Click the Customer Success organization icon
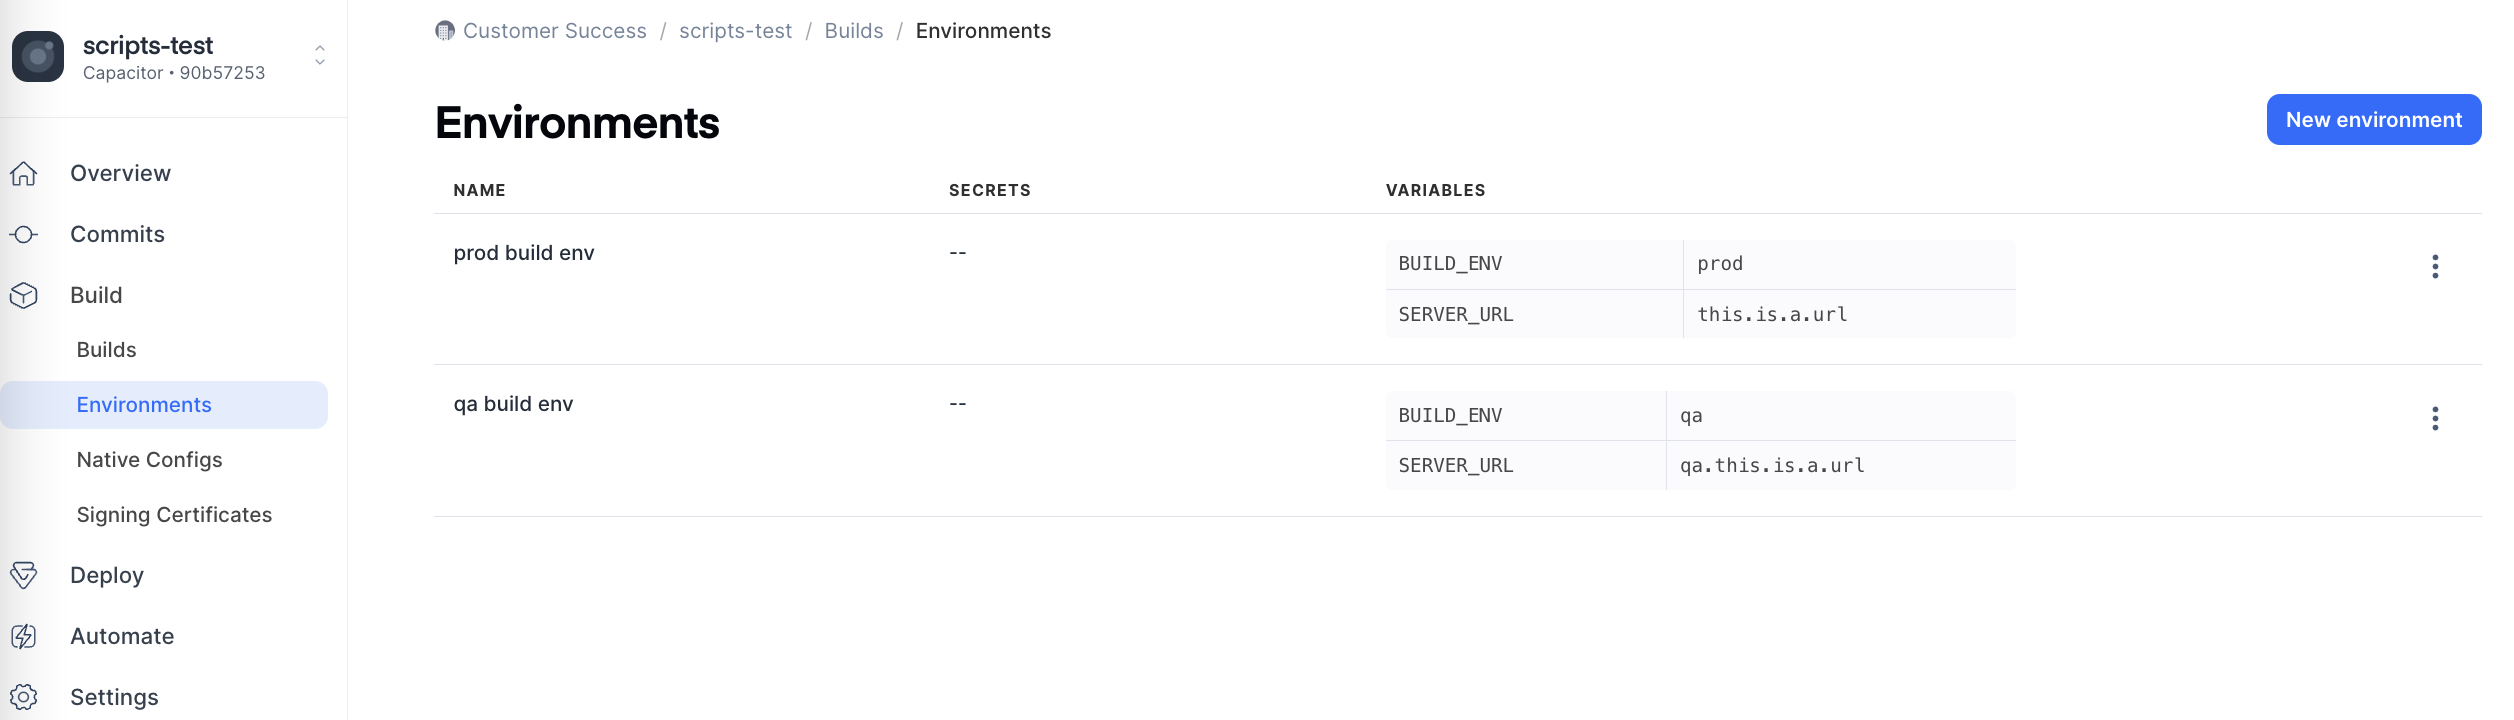The image size is (2514, 720). point(445,31)
